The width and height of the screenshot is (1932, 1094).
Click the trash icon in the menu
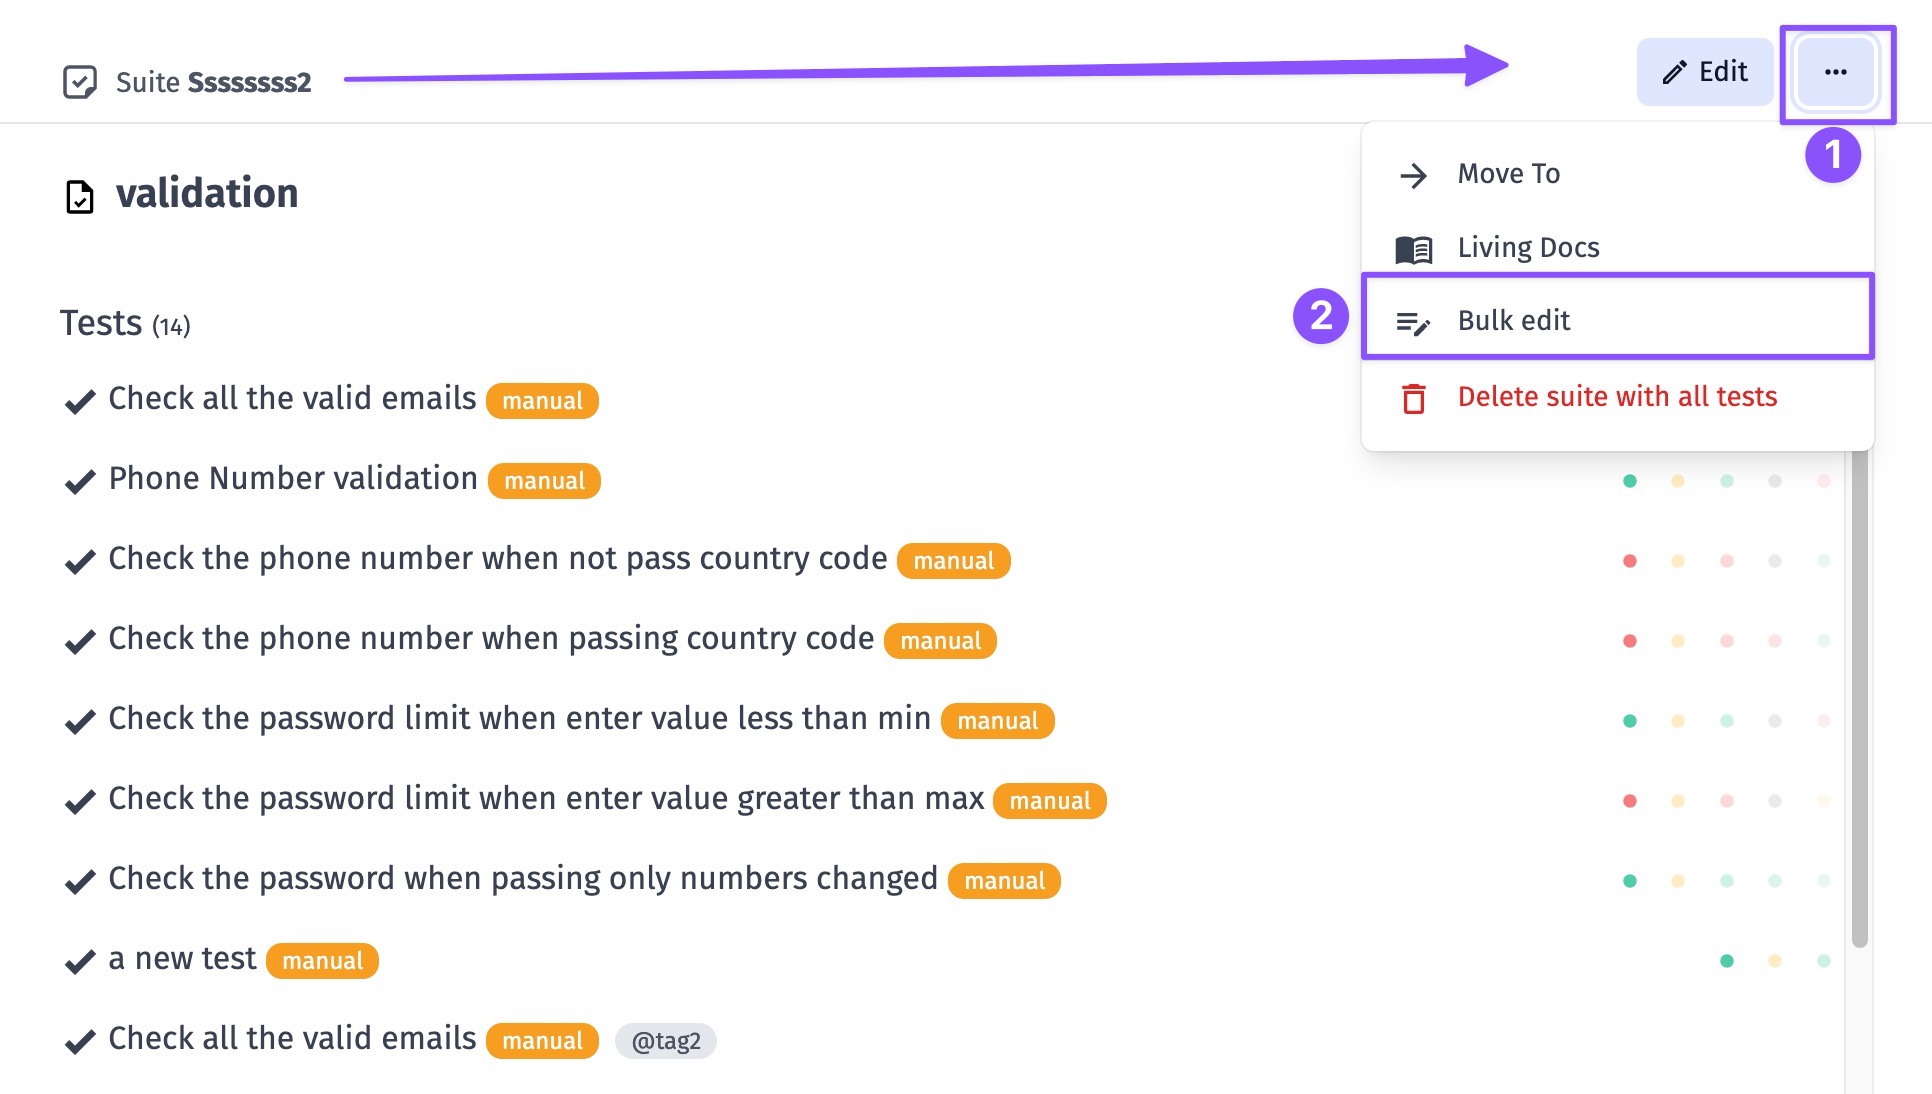click(x=1413, y=398)
